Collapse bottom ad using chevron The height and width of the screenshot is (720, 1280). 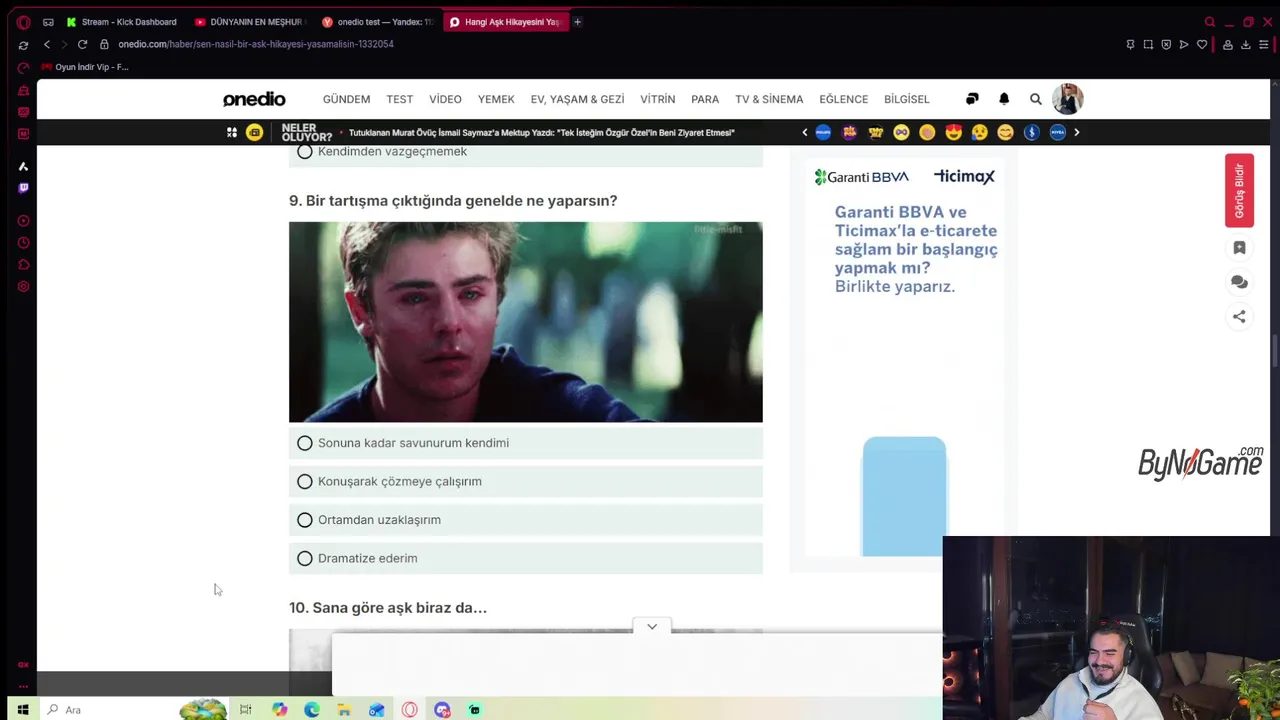tap(652, 626)
